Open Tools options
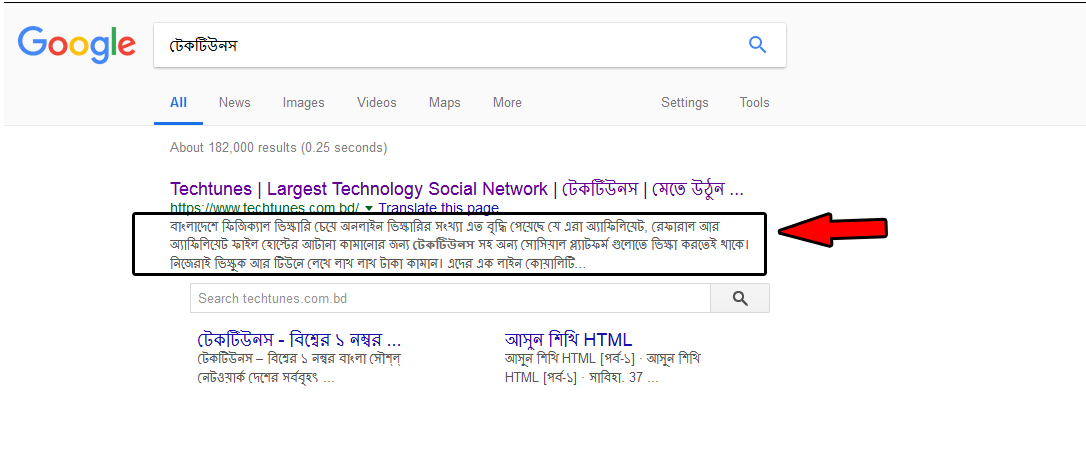 click(x=754, y=103)
